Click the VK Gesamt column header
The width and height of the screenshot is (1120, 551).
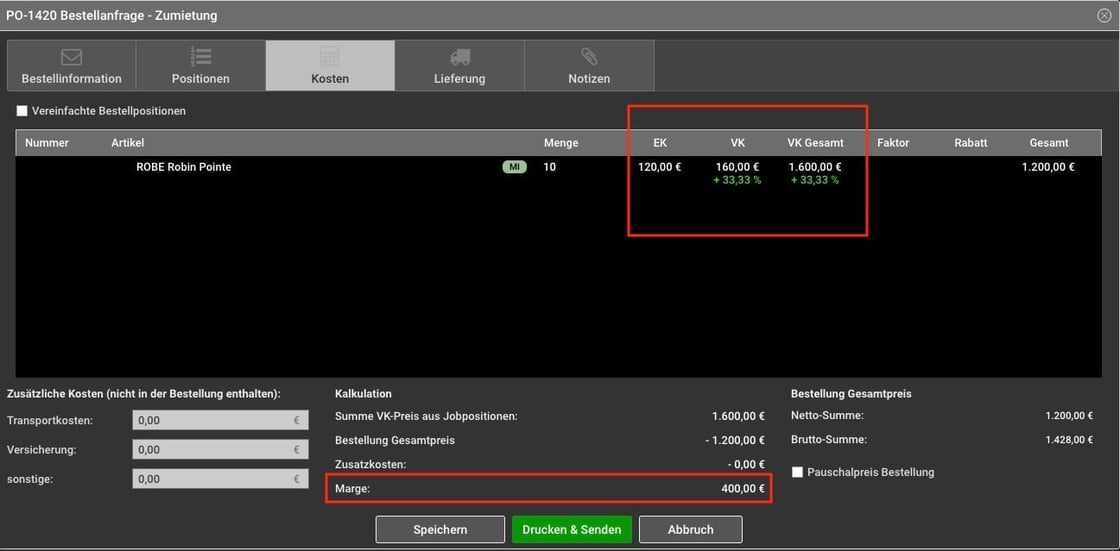(x=815, y=143)
